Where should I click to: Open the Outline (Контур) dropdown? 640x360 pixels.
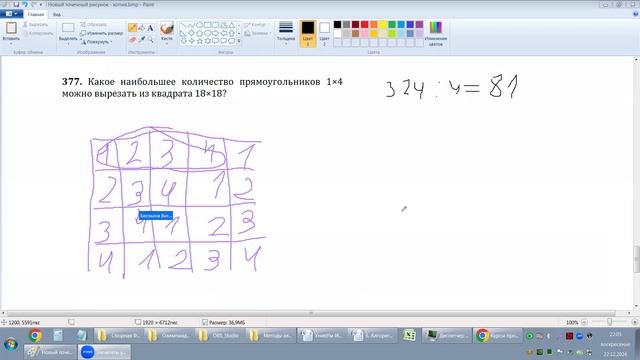click(257, 25)
